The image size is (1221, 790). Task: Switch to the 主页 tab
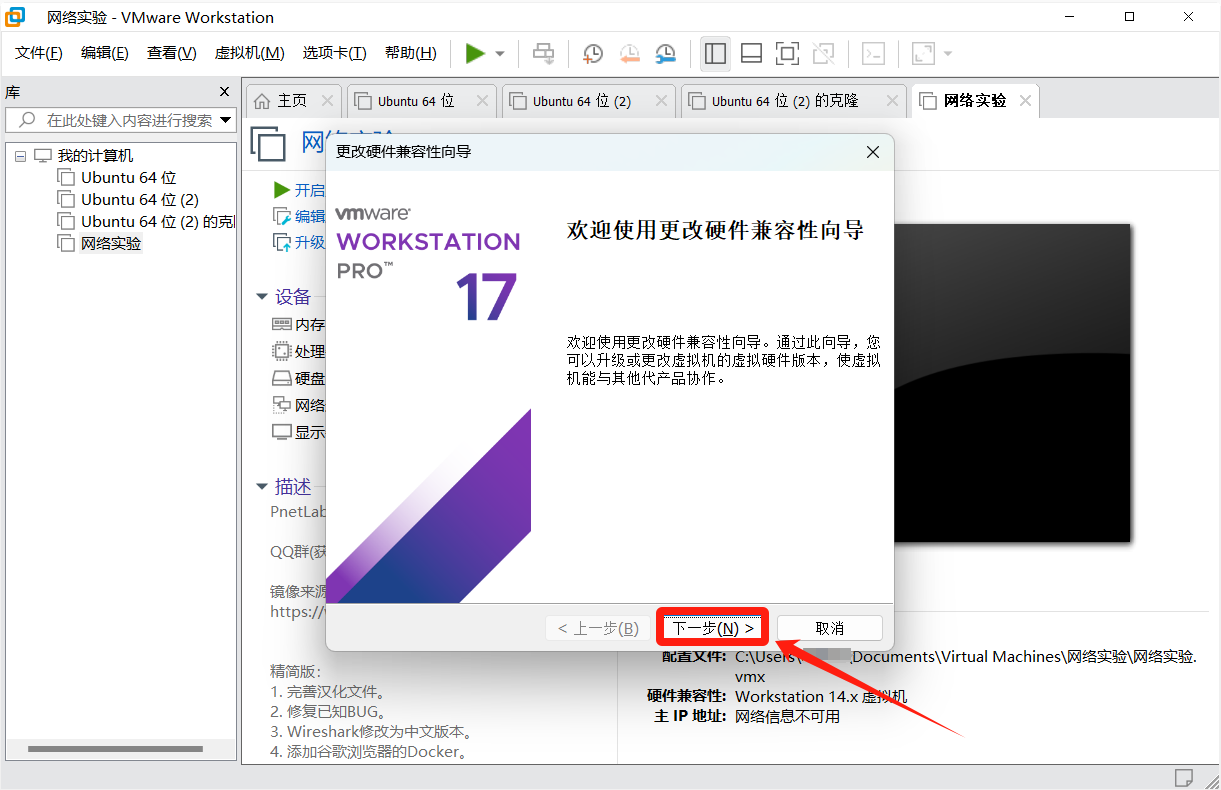[x=281, y=101]
